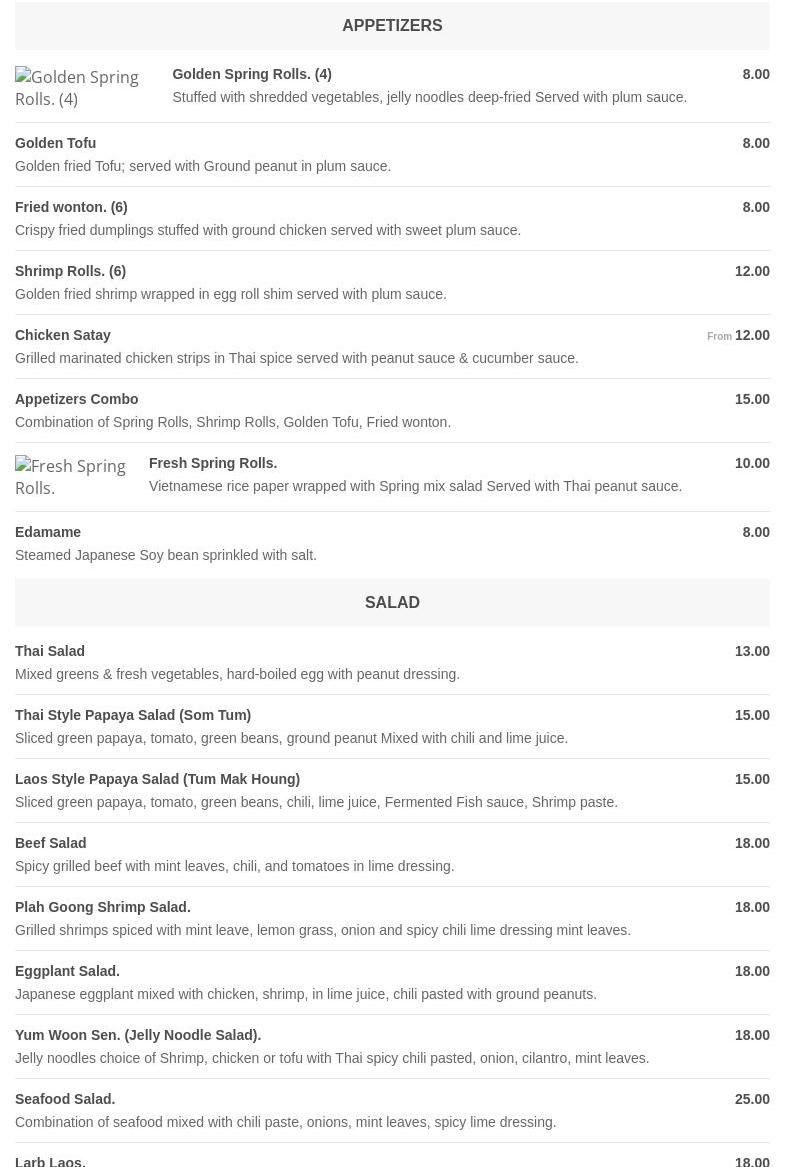This screenshot has height=1167, width=785.
Task: Select the Plah Goong Shrimp Salad. item
Action: (103, 907)
